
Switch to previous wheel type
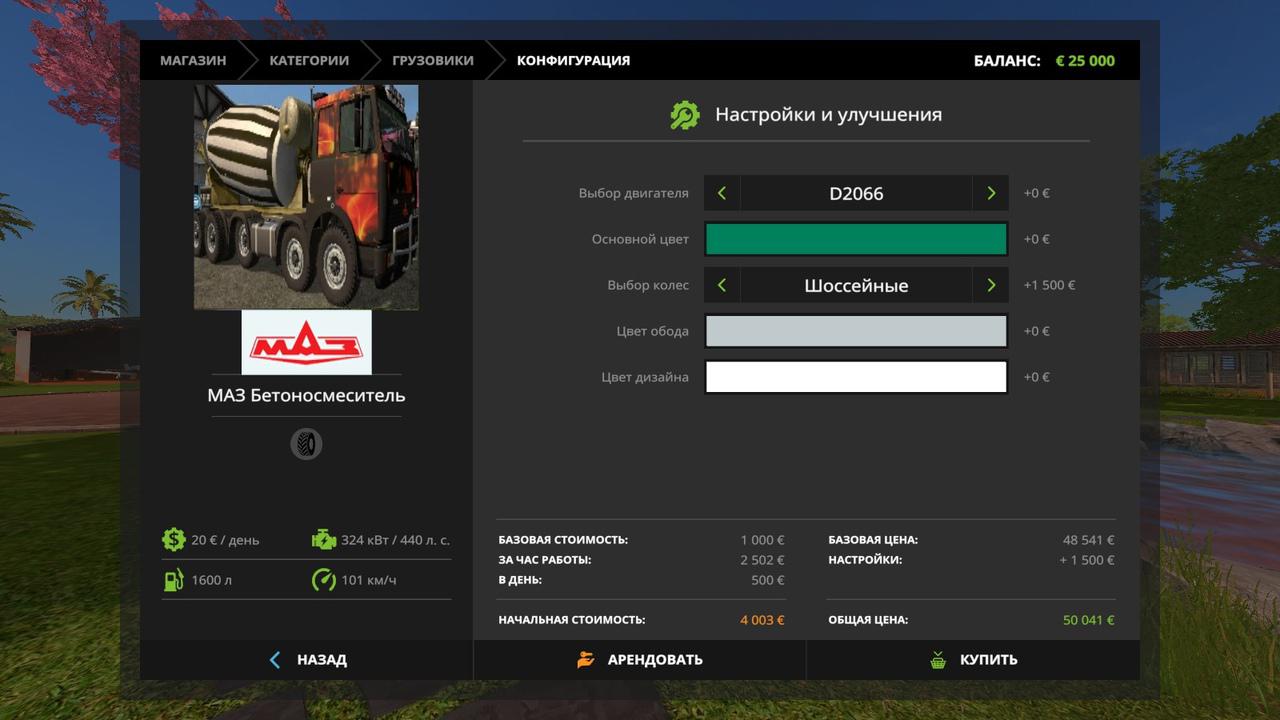(x=722, y=285)
